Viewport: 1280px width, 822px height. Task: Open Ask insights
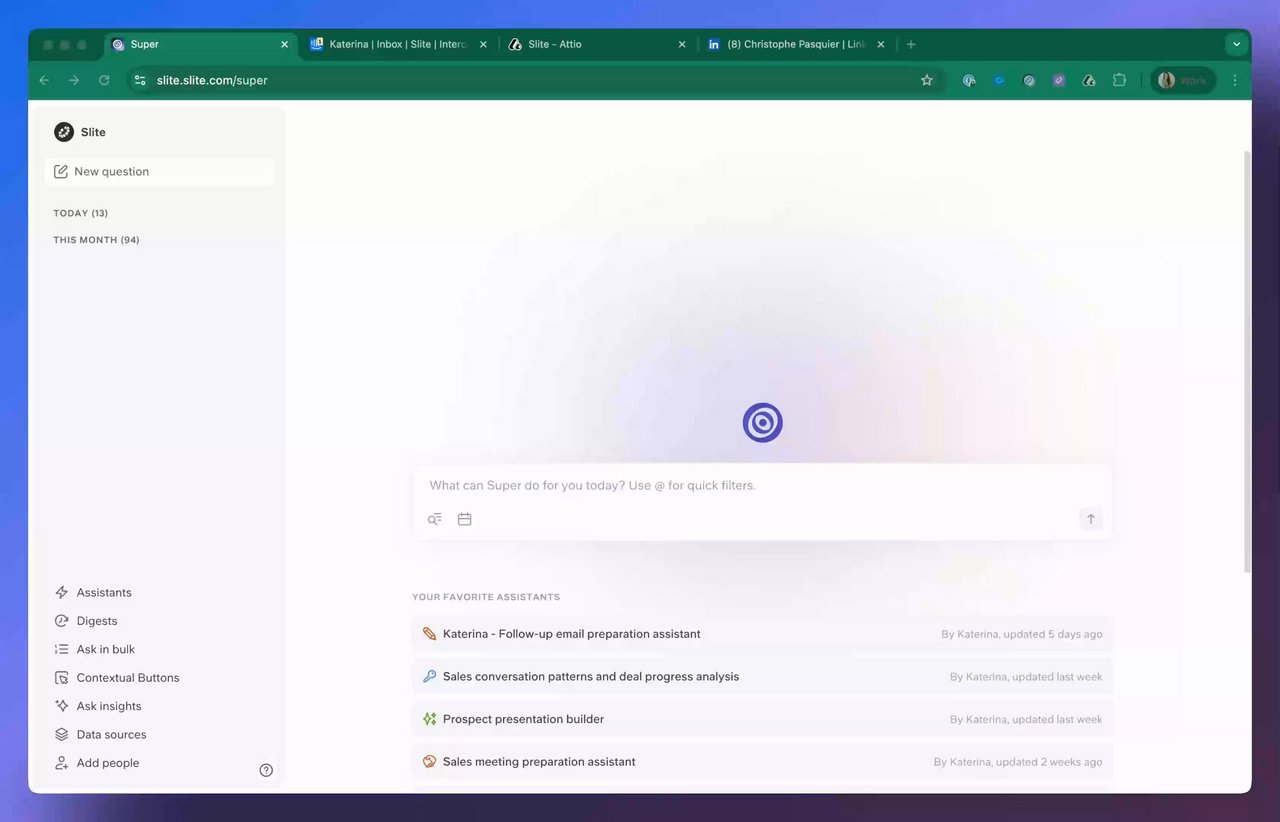point(98,706)
